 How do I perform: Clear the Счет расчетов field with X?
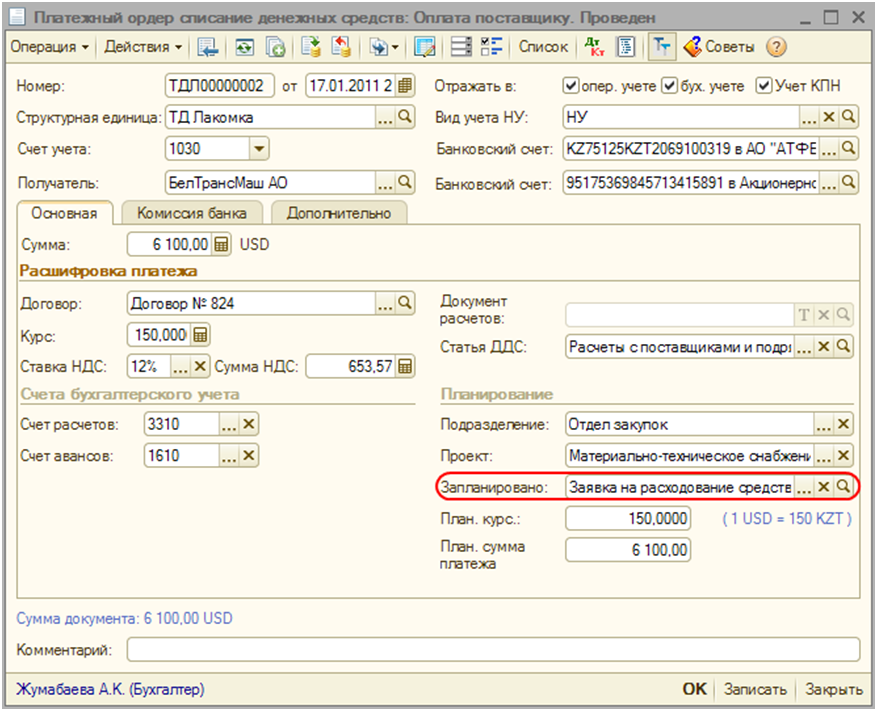(x=249, y=425)
